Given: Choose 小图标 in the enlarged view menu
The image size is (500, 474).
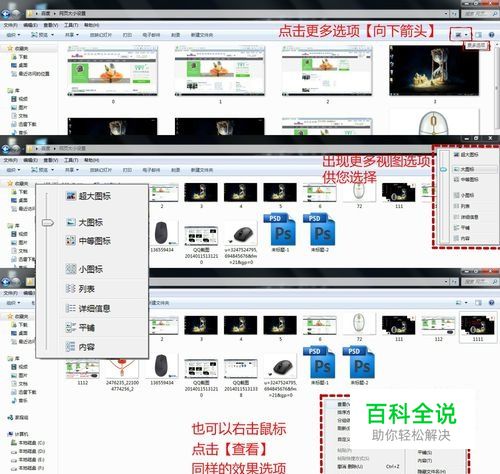Looking at the screenshot, I should [x=85, y=269].
